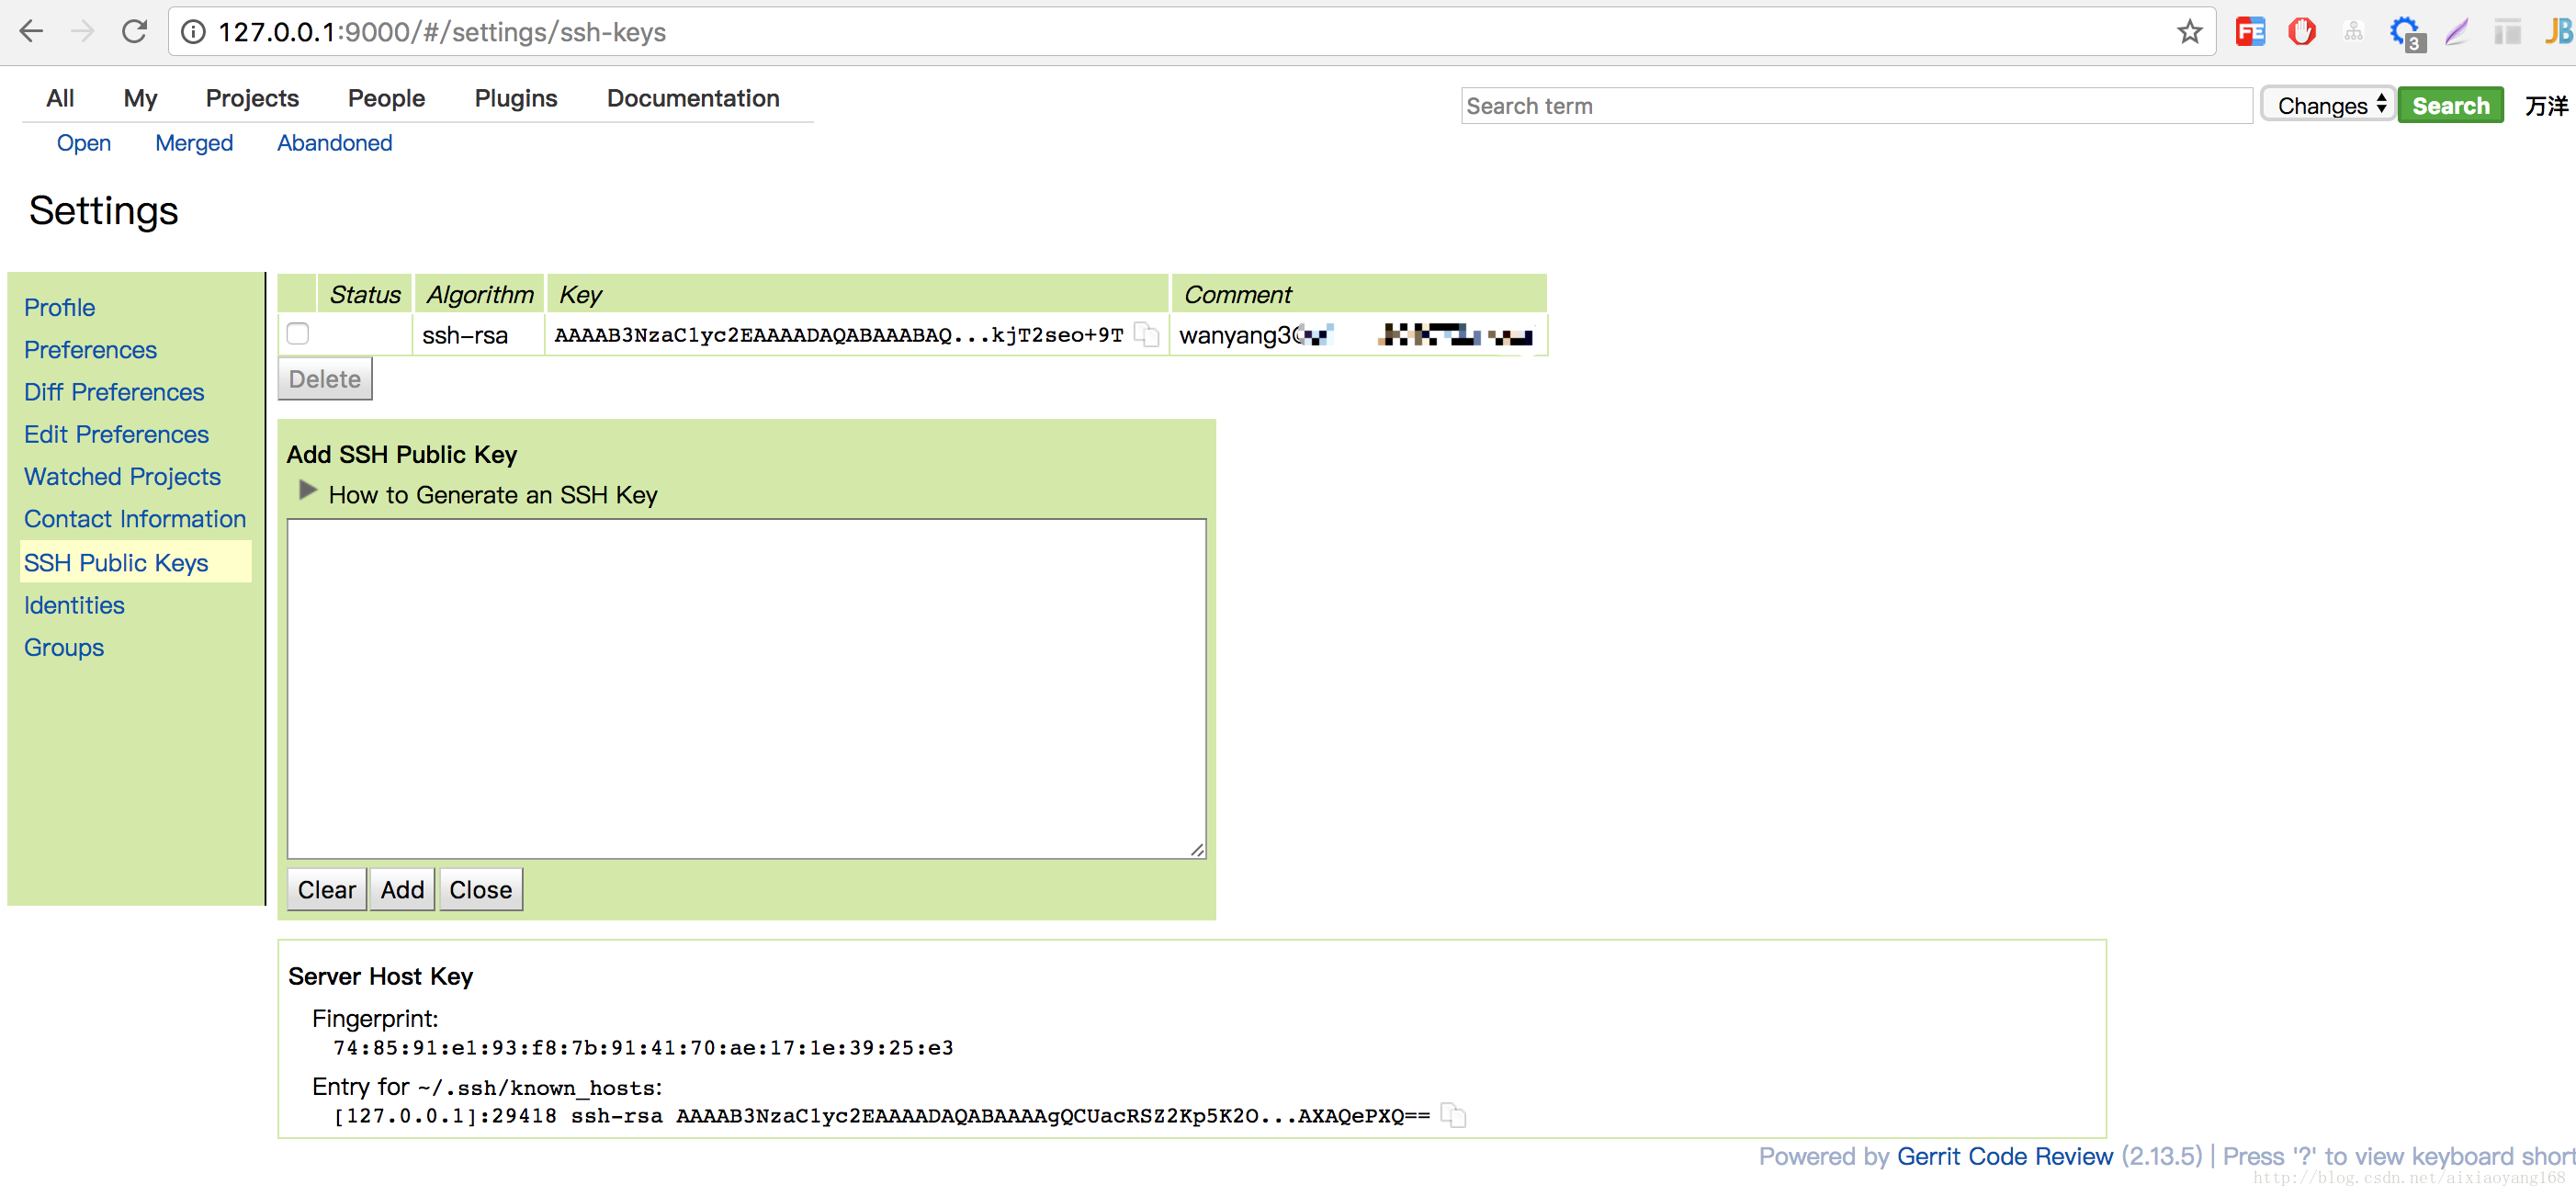Click into the SSH public key text area

[746, 688]
